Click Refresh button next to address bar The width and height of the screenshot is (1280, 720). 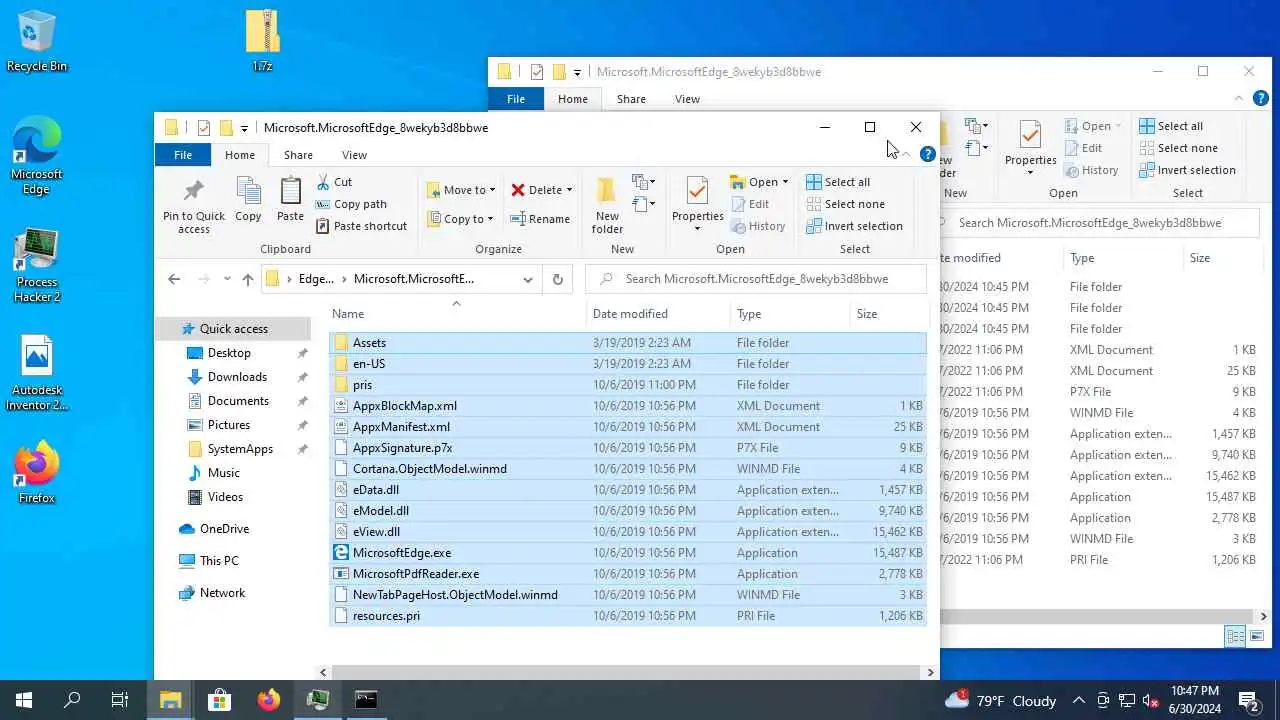click(x=558, y=279)
